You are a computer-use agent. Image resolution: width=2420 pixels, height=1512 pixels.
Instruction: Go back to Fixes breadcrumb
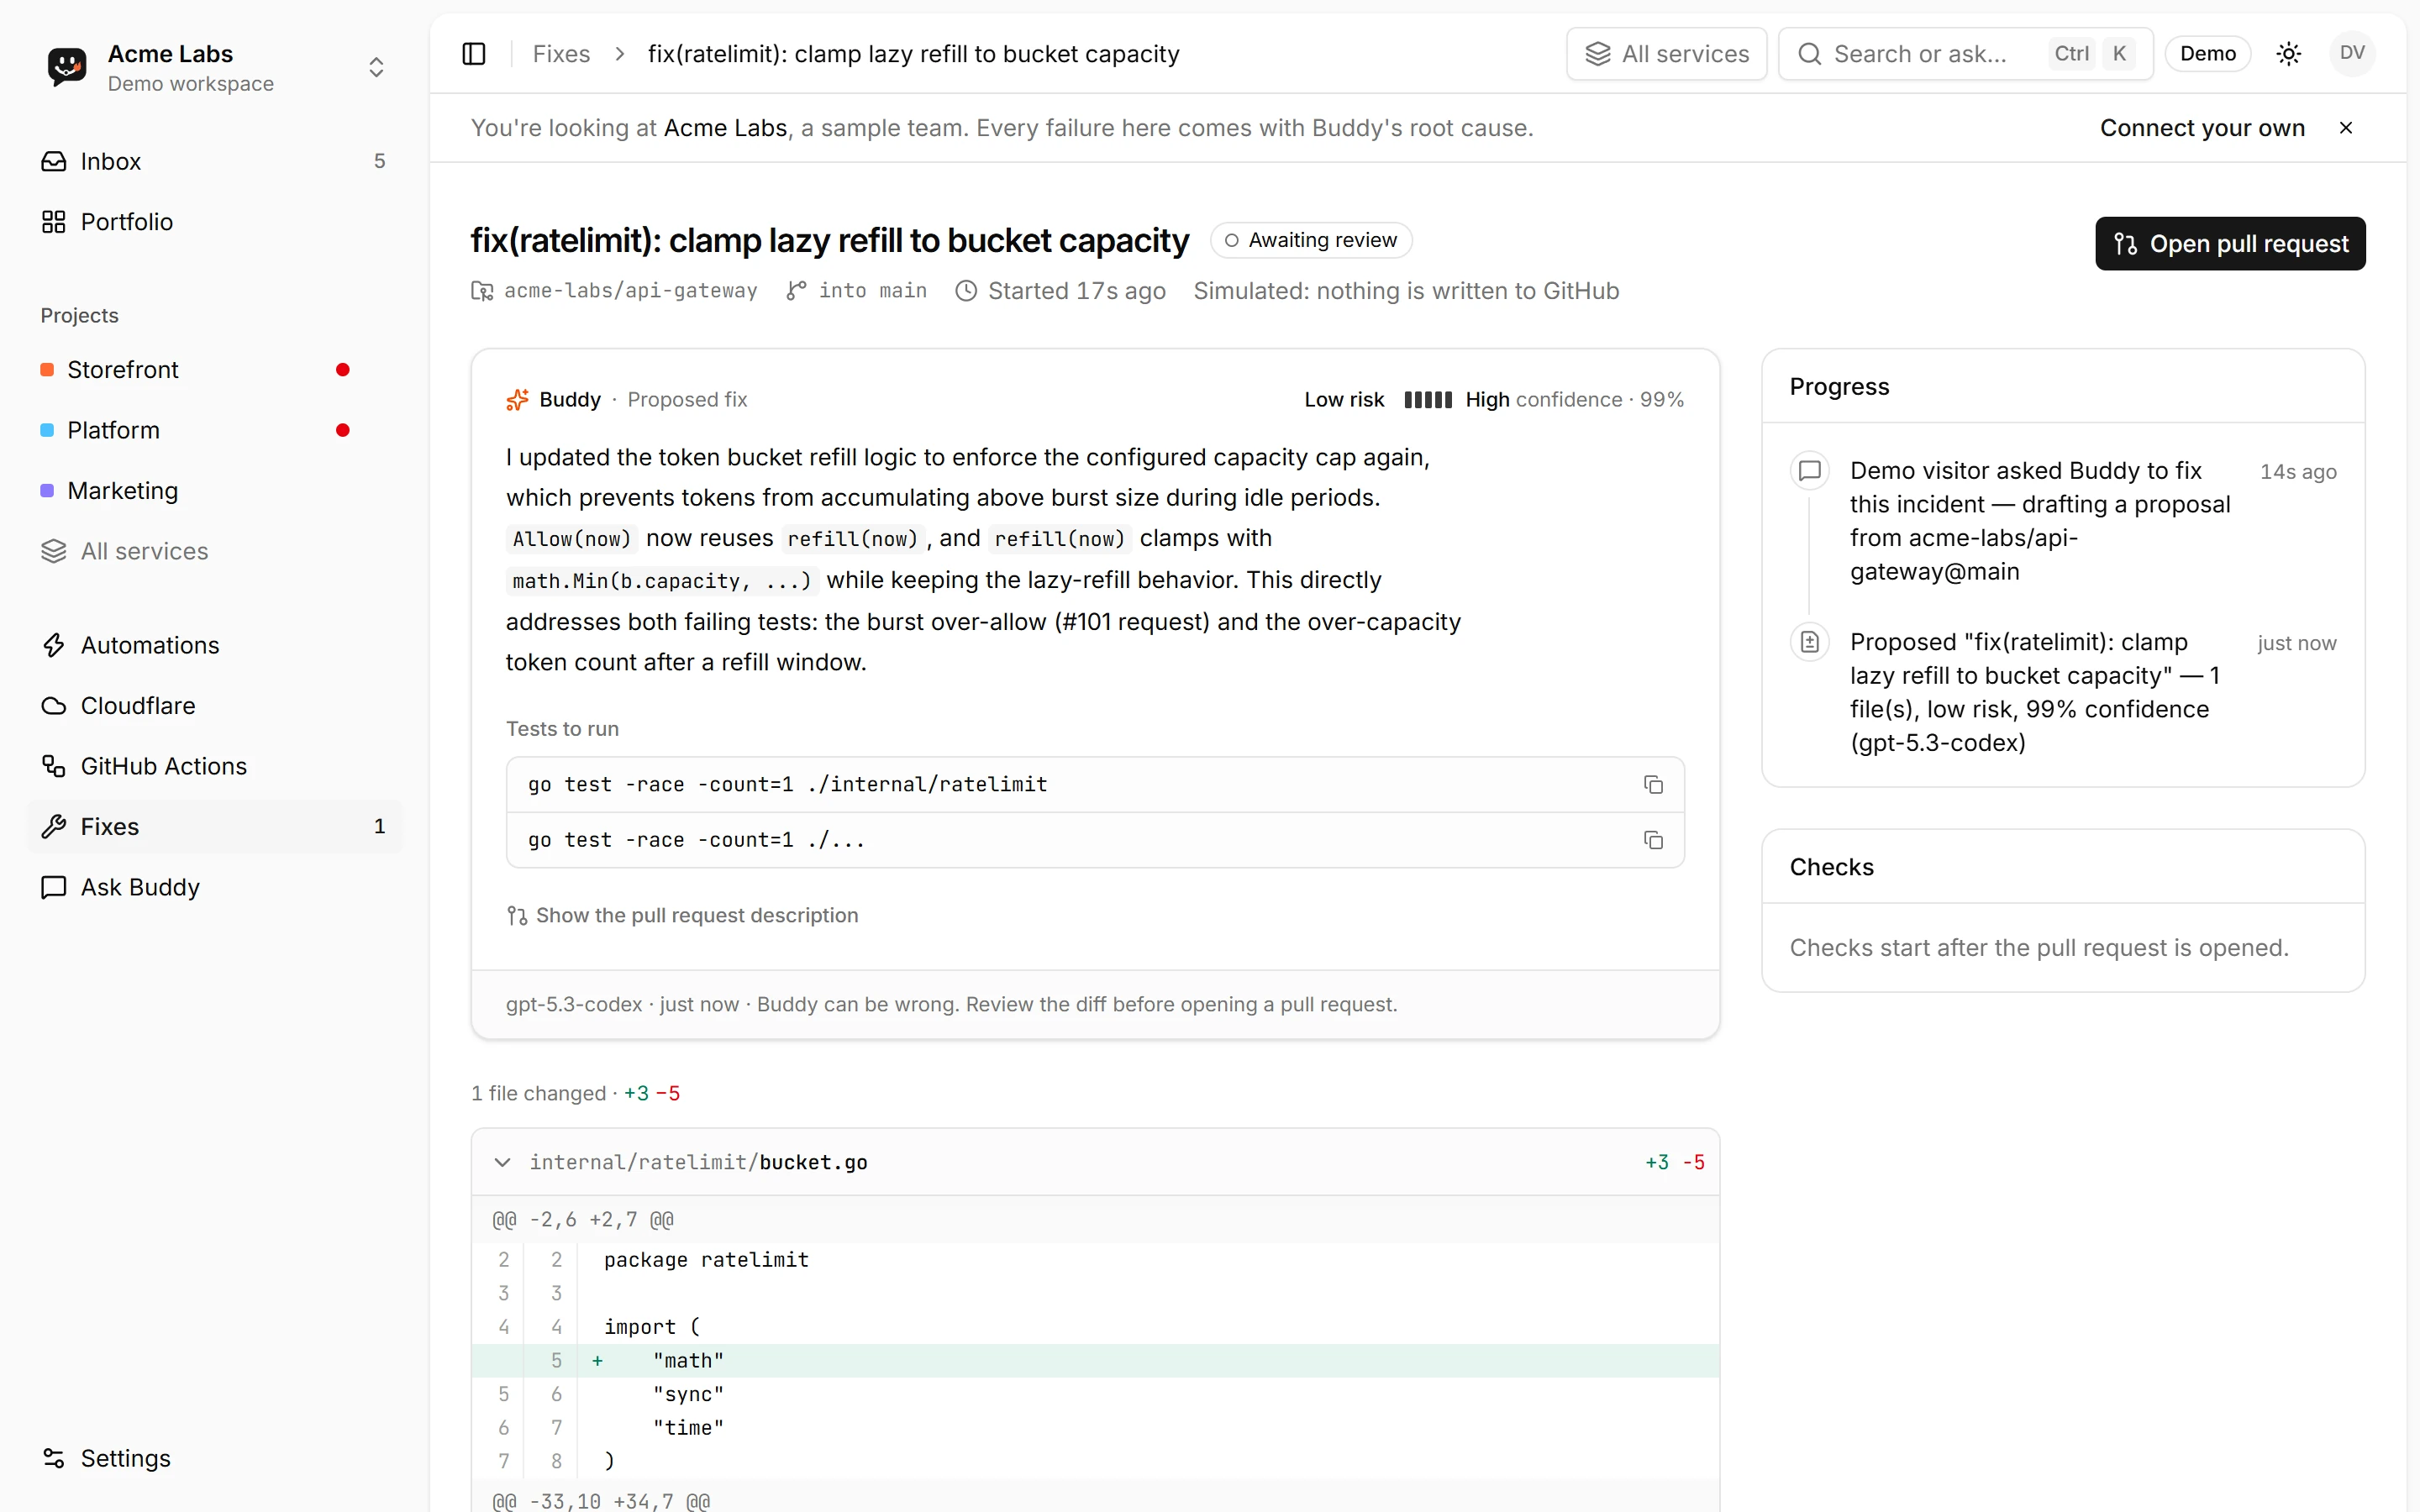(x=561, y=54)
